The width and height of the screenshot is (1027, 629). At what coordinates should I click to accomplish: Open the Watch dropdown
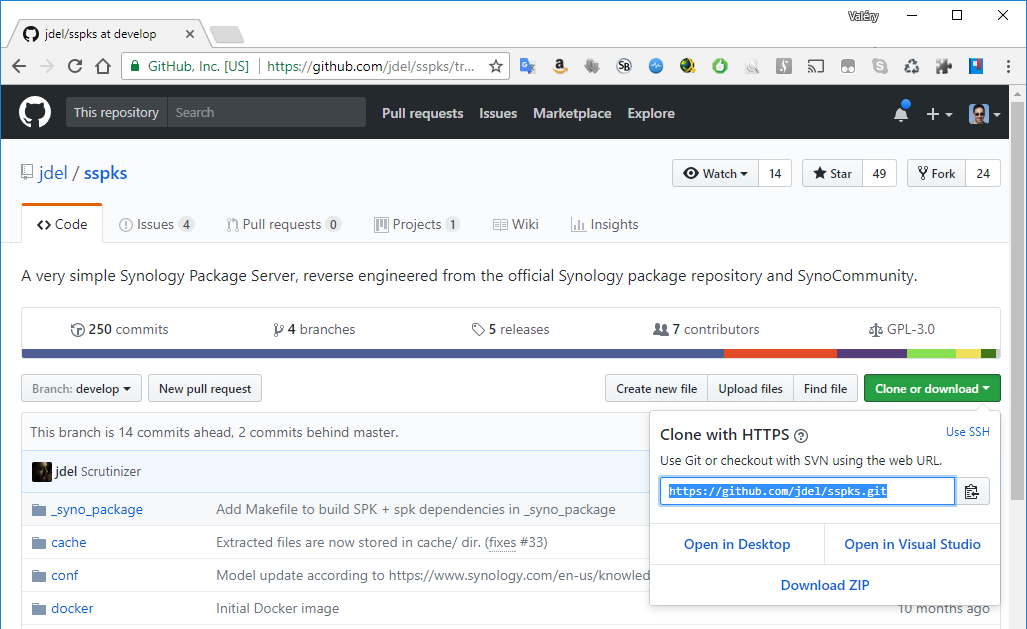[715, 174]
